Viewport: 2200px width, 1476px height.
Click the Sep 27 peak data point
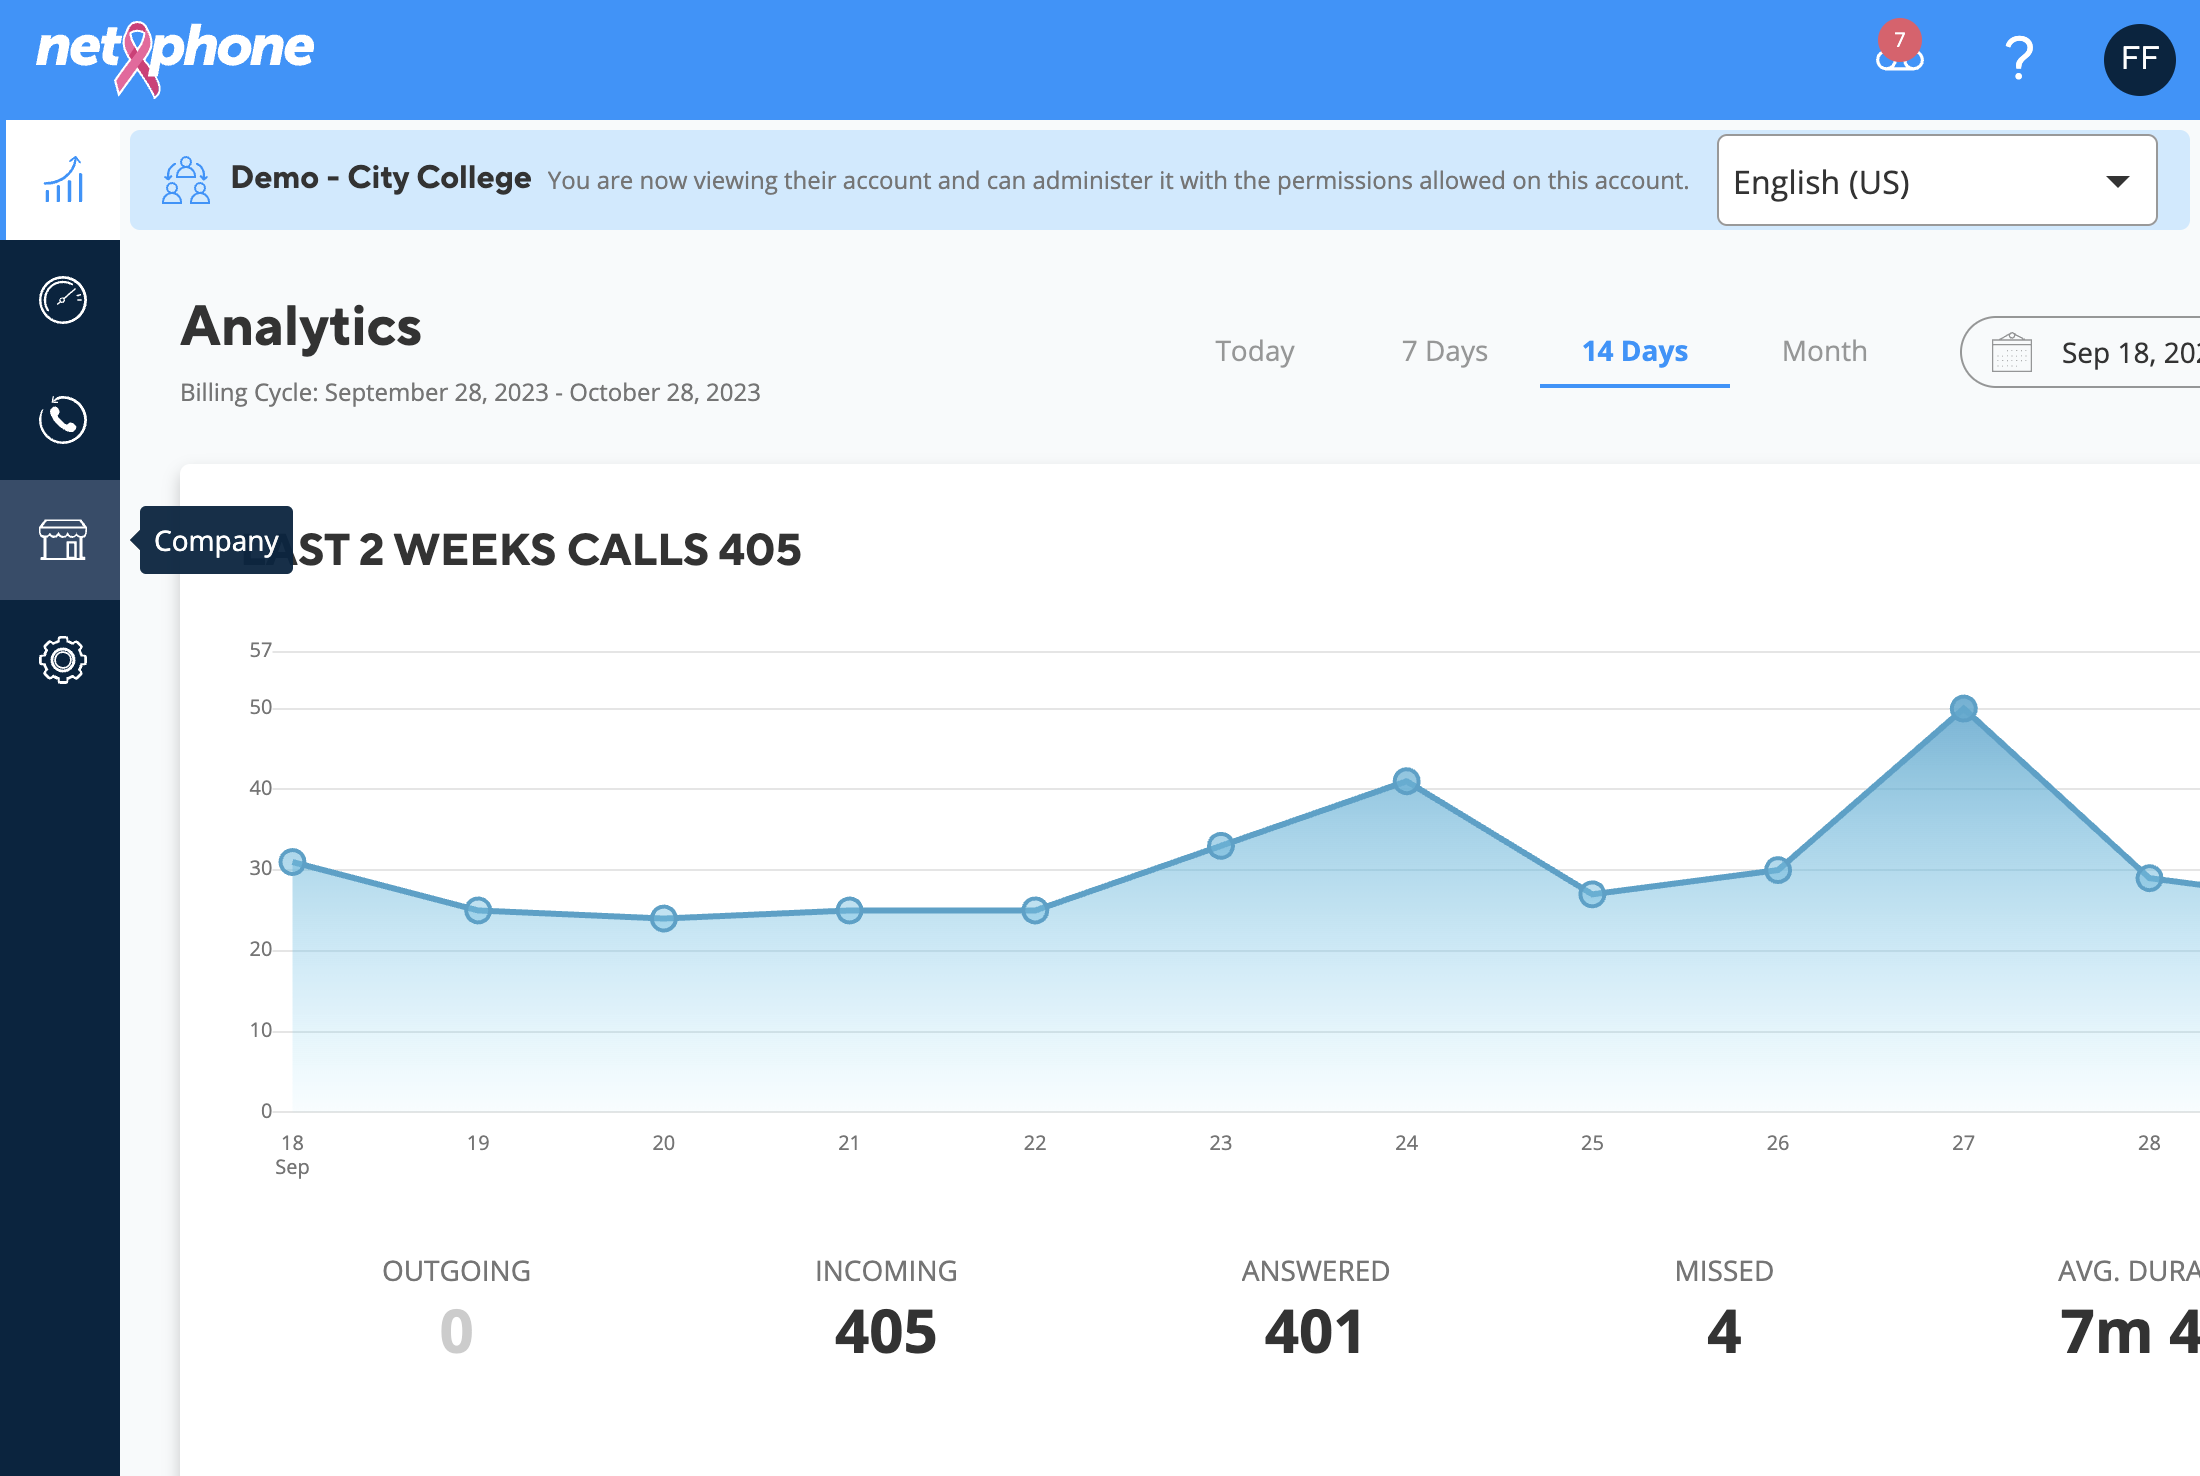[x=1963, y=709]
